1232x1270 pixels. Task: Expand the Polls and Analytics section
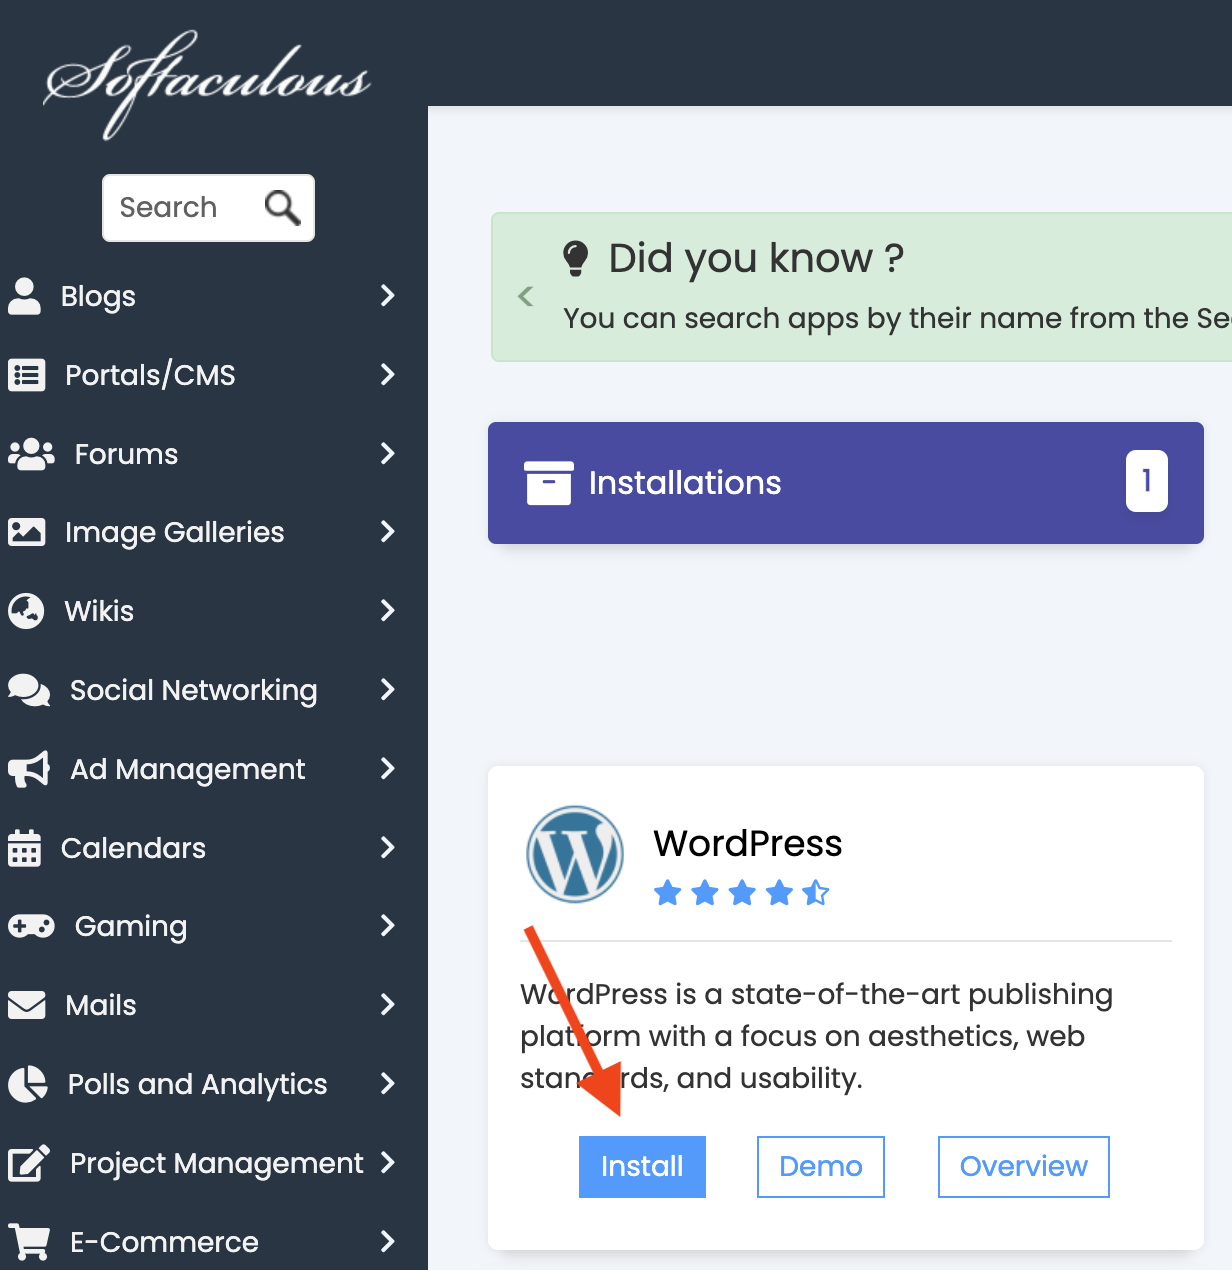tap(388, 1084)
